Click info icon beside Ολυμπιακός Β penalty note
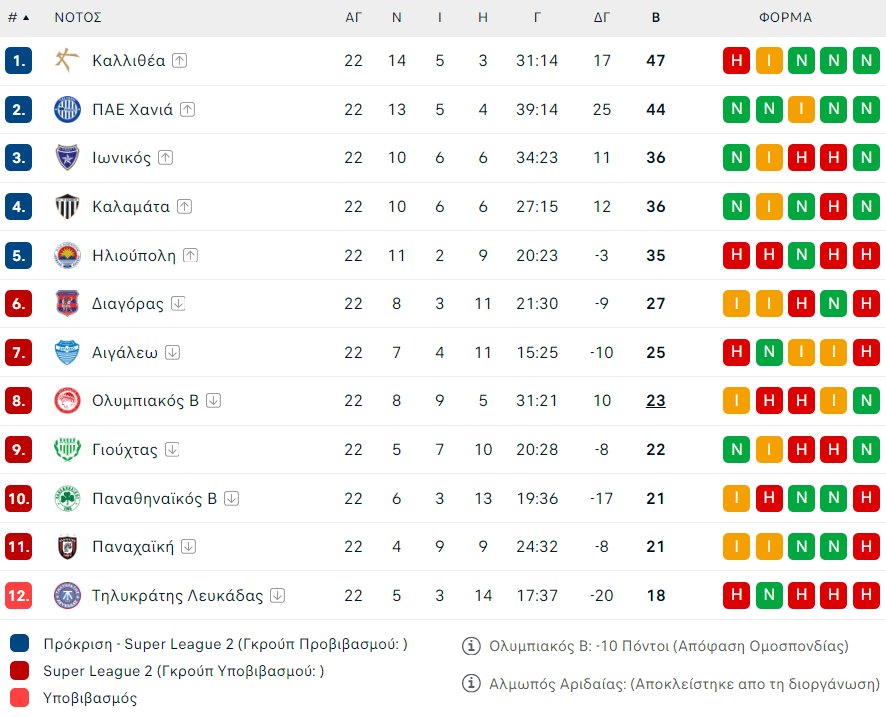The width and height of the screenshot is (886, 717). tap(471, 646)
